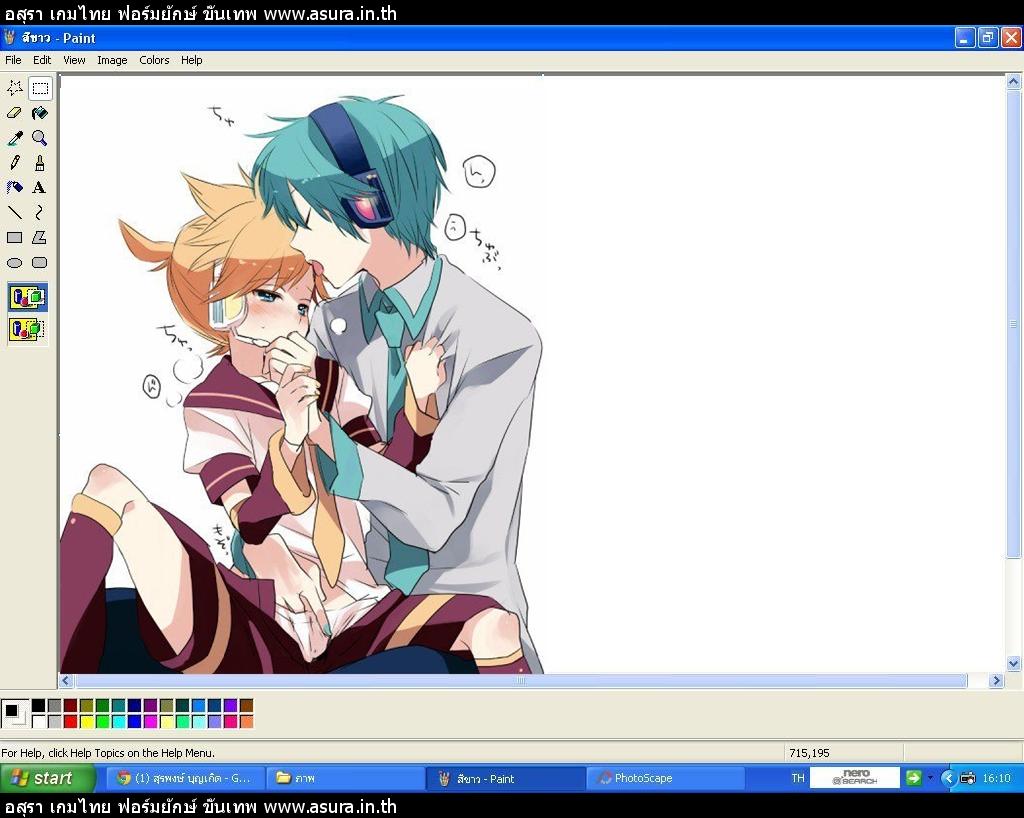Screen dimensions: 1024x818
Task: Click the system tray printer icon
Action: click(968, 778)
